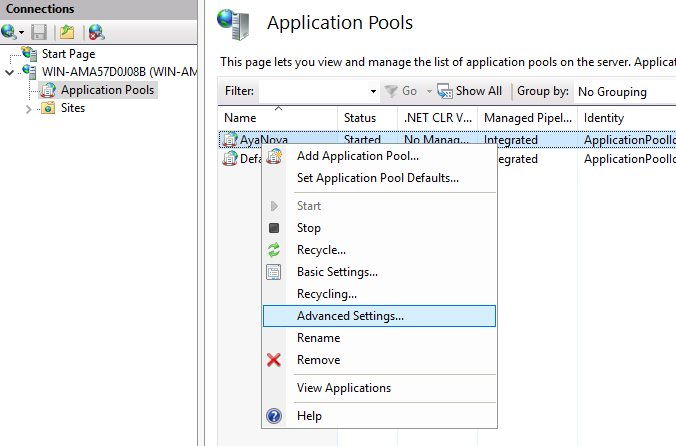Choose Rename from the context menu
The width and height of the screenshot is (676, 446).
379,338
